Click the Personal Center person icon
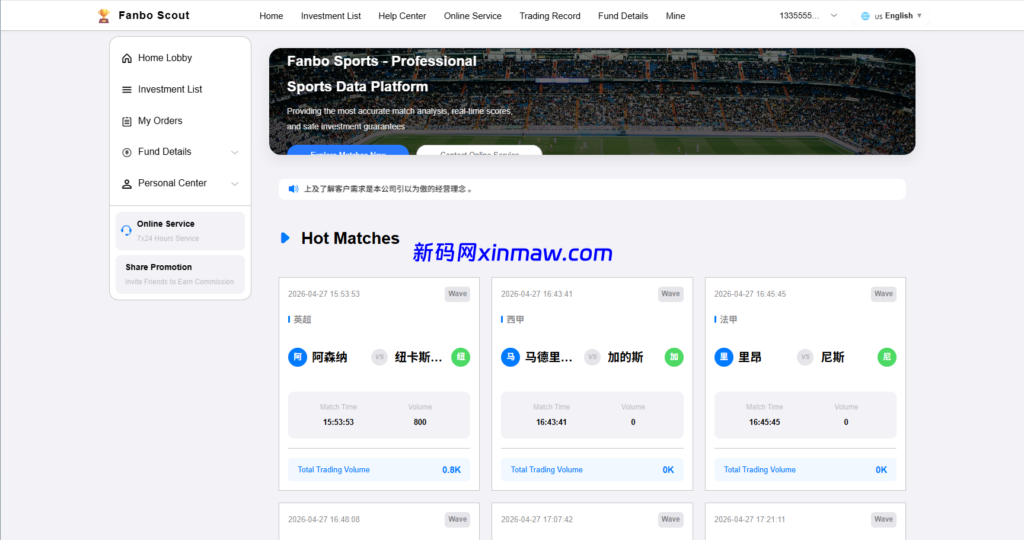1024x540 pixels. [x=127, y=183]
